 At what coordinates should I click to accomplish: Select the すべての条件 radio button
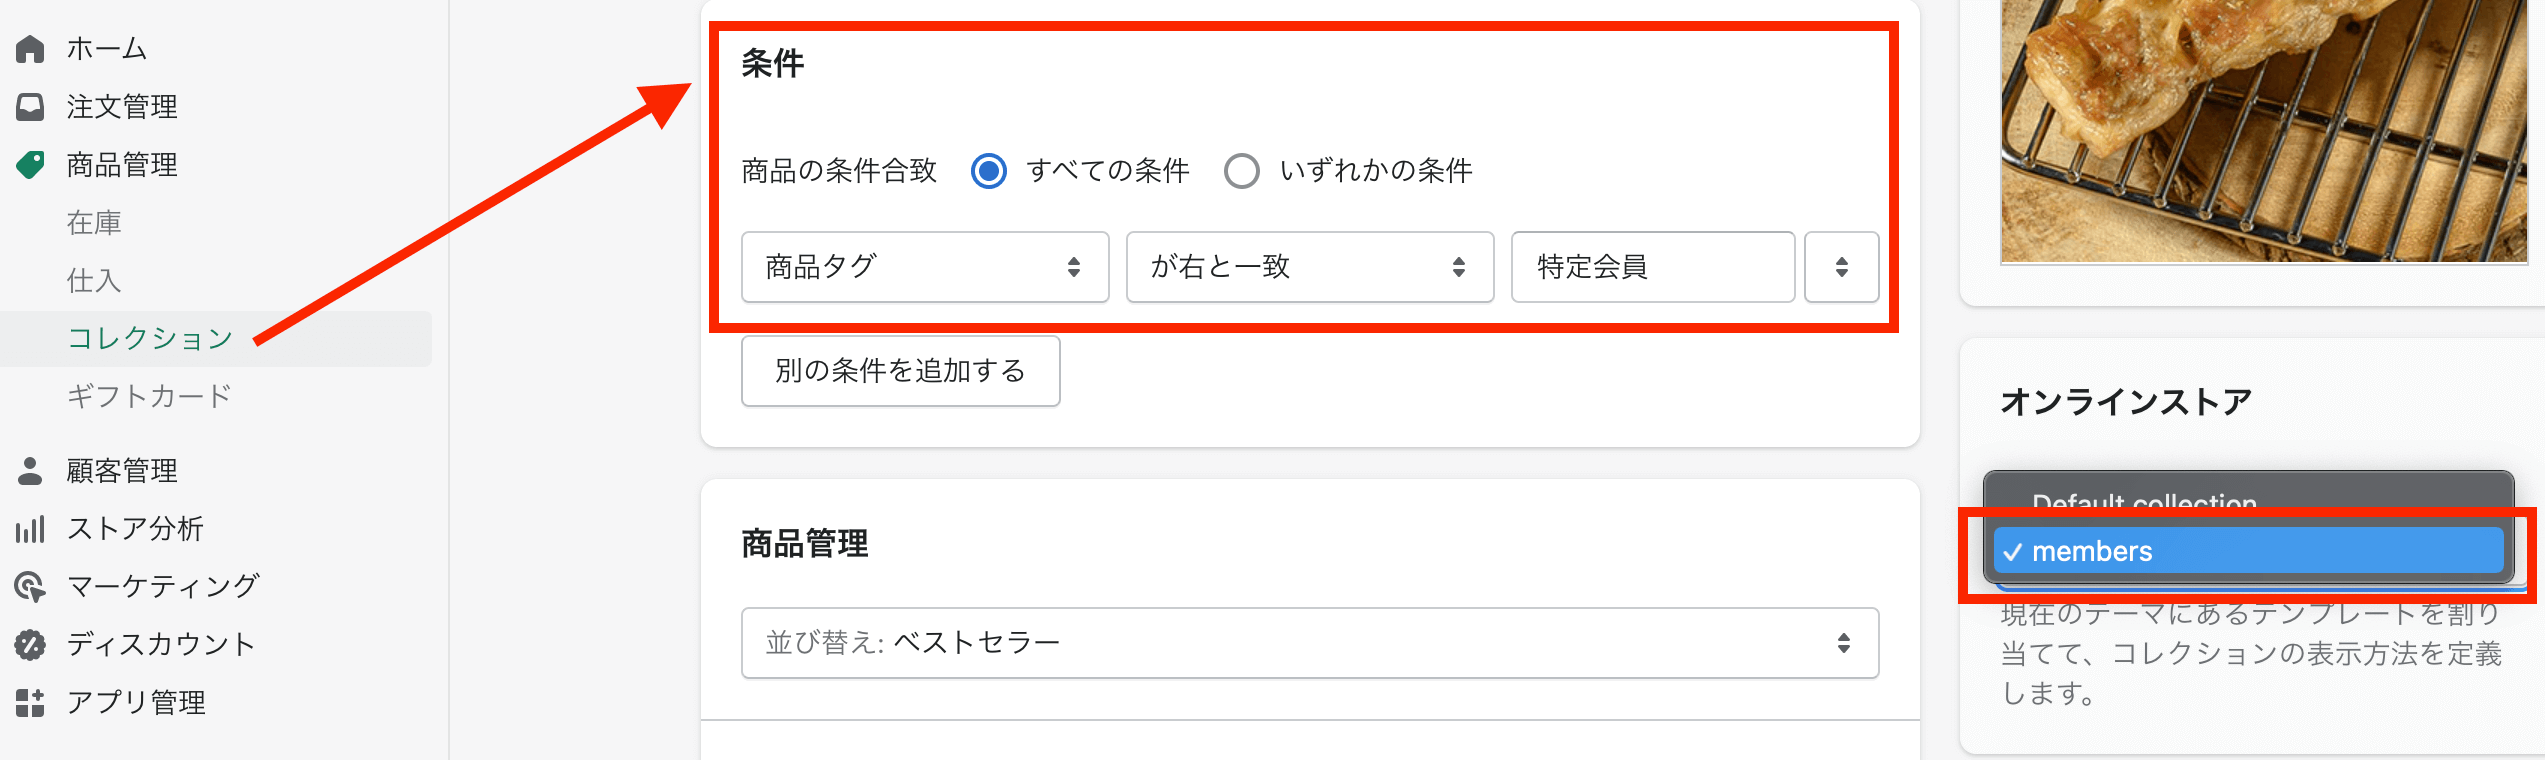click(989, 171)
